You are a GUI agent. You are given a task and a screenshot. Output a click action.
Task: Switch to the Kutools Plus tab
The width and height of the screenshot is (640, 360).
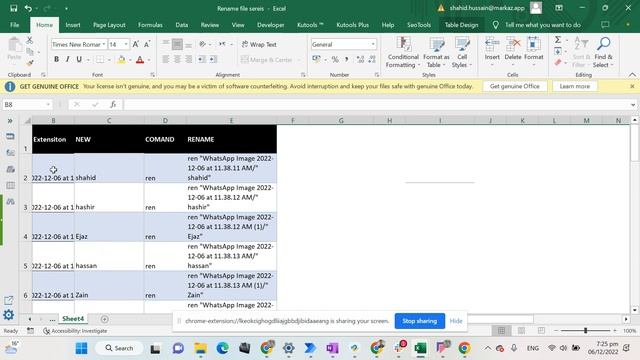pos(352,25)
